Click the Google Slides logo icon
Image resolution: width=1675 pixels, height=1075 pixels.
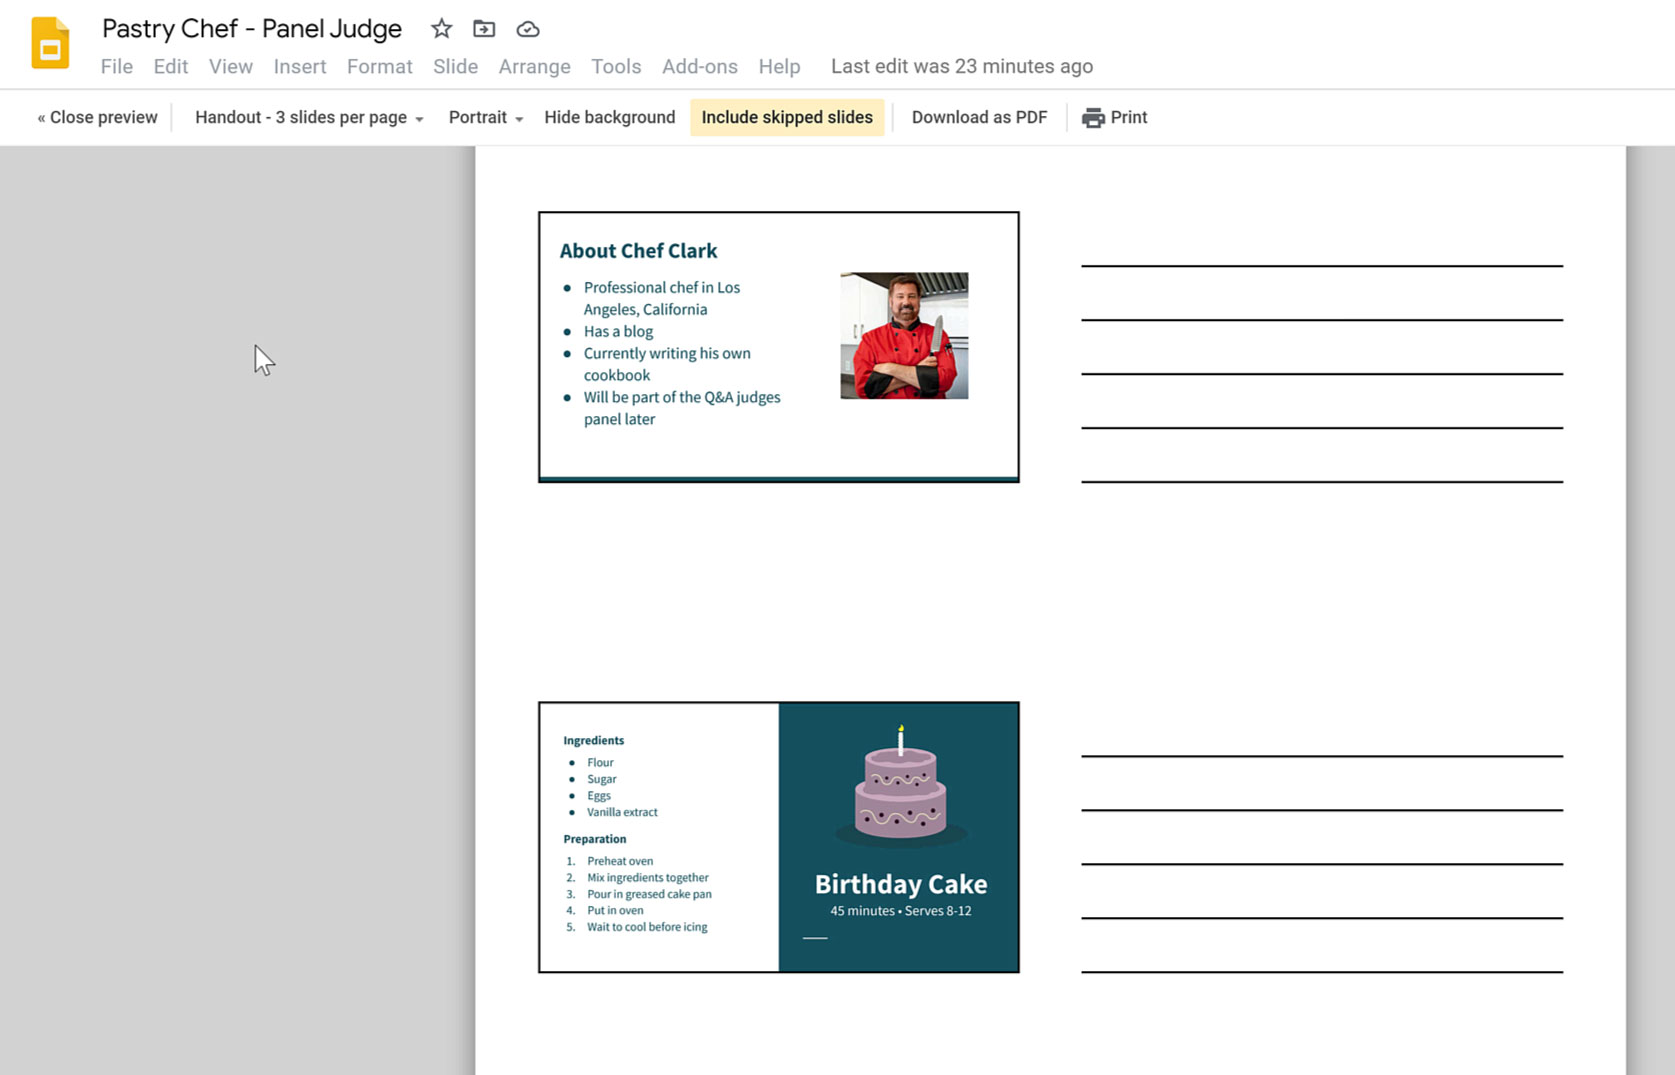click(49, 42)
